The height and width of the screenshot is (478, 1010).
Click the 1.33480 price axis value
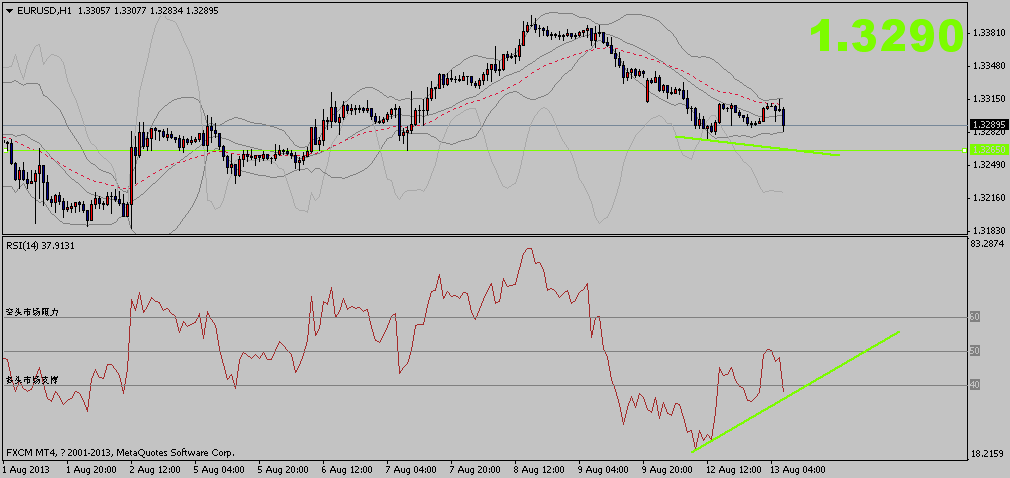pos(989,66)
